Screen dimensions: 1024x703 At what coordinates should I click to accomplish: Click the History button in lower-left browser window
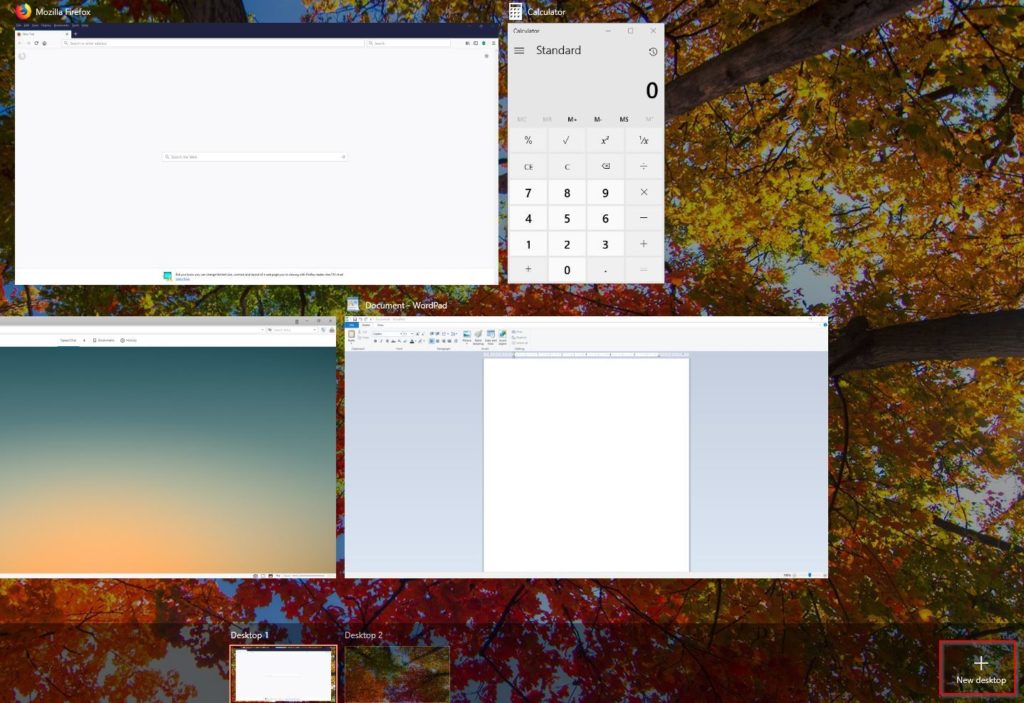pos(129,340)
